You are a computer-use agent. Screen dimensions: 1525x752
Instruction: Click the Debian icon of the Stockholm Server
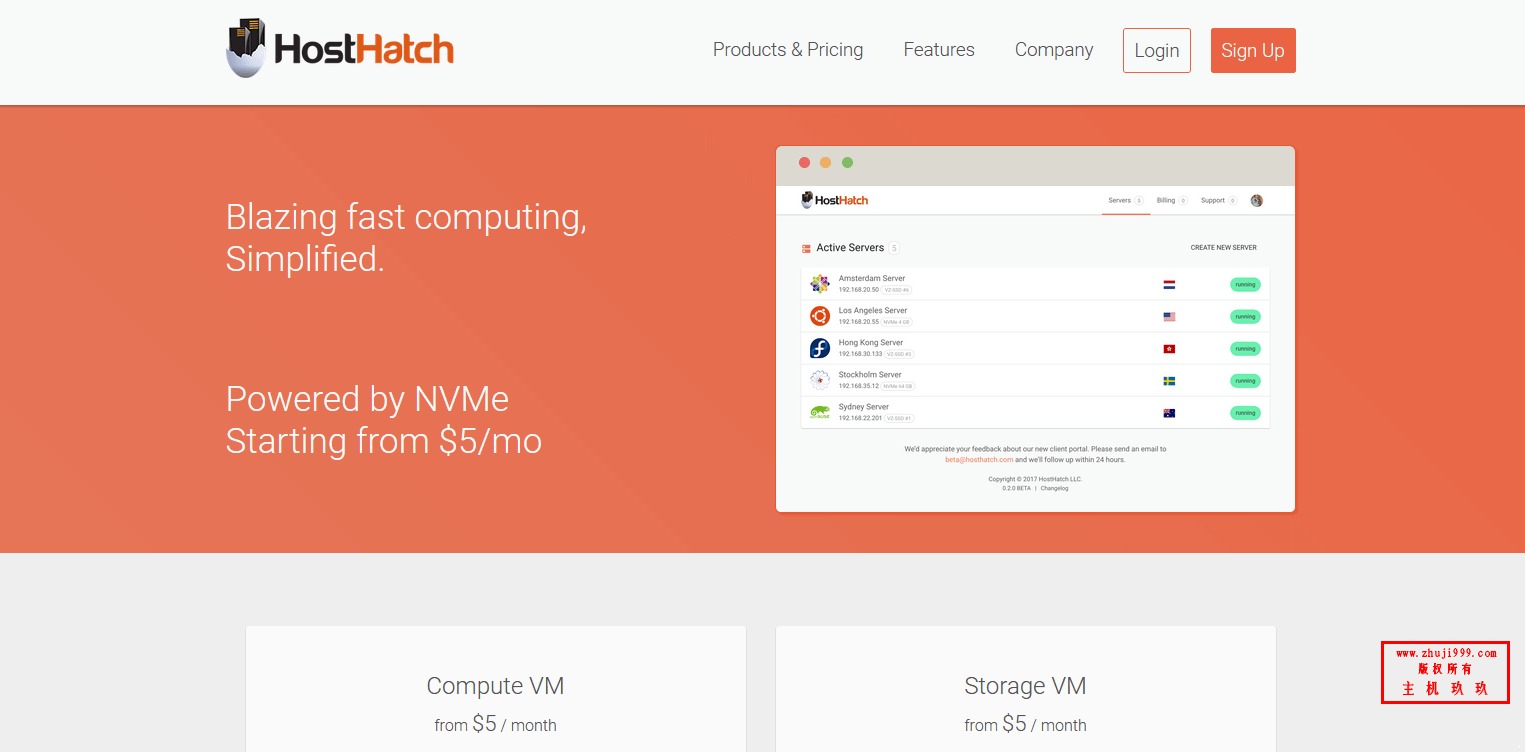click(820, 380)
